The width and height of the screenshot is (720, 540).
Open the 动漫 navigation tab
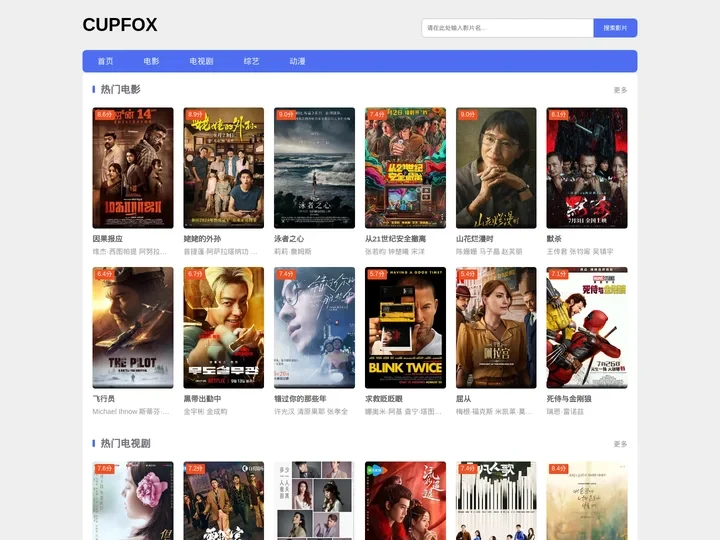pyautogui.click(x=297, y=61)
